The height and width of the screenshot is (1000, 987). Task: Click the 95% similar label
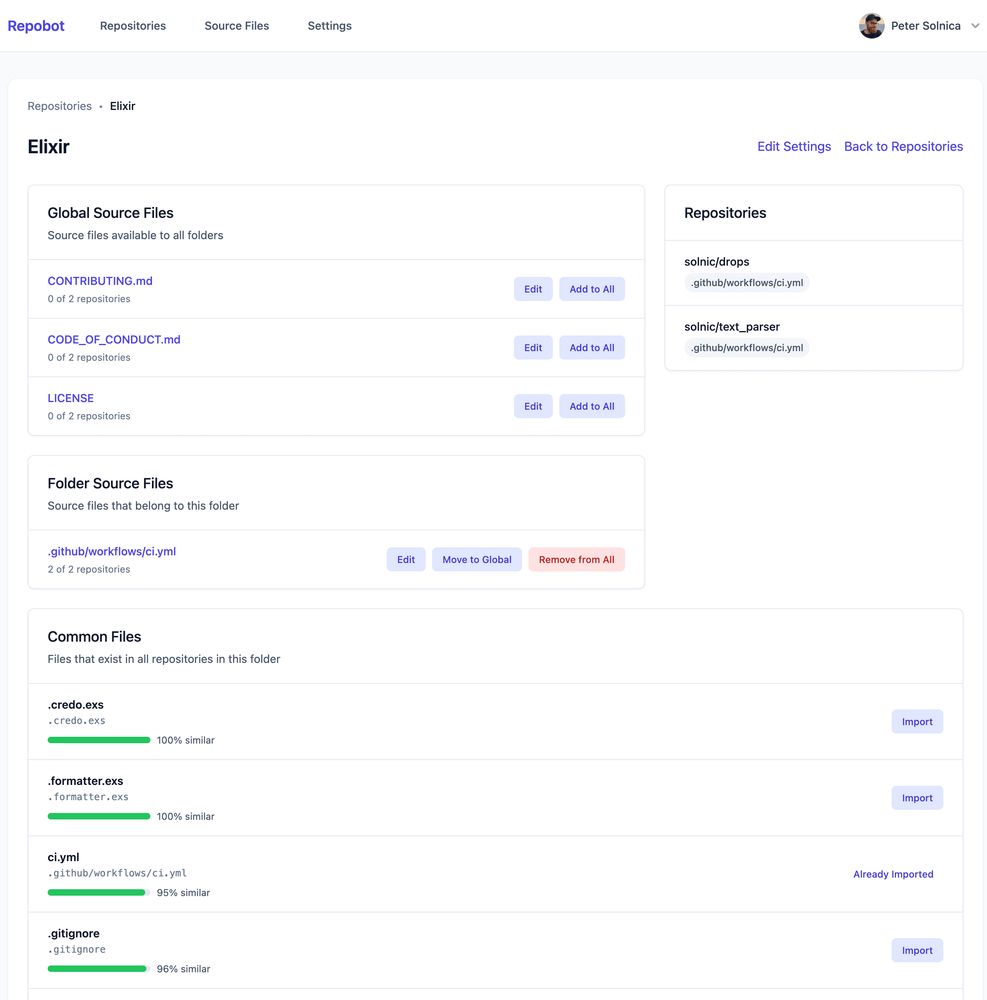(183, 892)
